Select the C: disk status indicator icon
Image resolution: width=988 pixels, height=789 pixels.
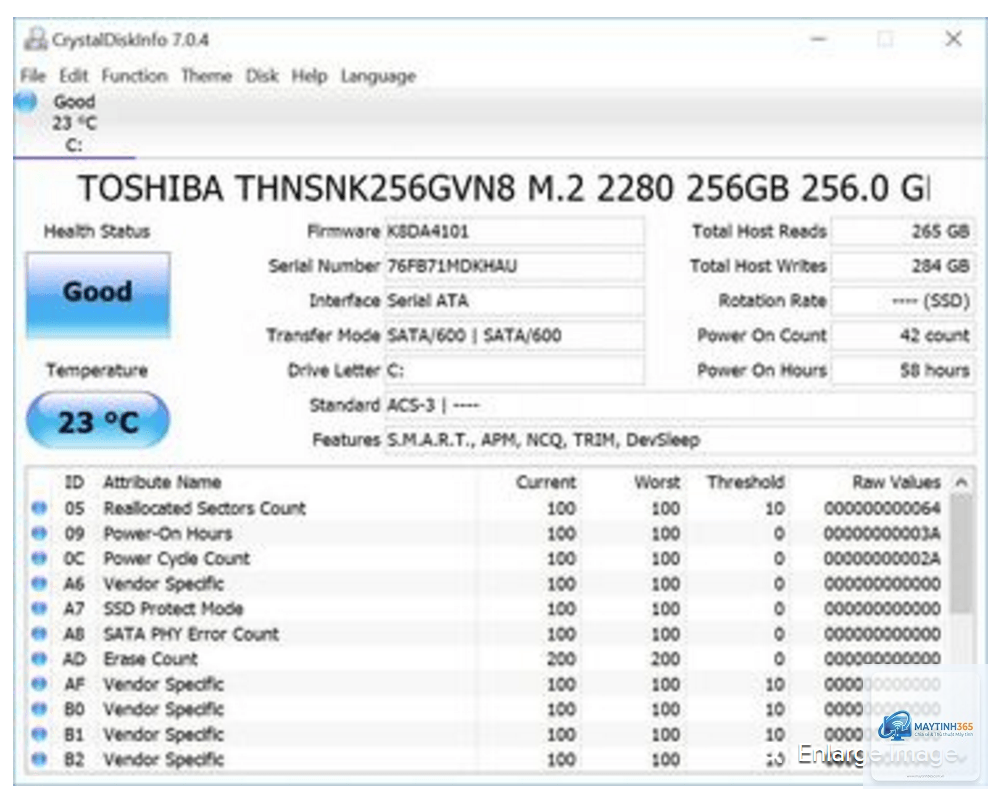(x=26, y=101)
